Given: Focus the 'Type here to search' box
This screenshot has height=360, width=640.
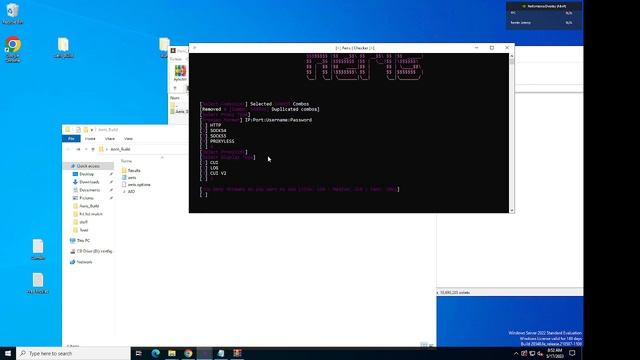Looking at the screenshot, I should pyautogui.click(x=73, y=353).
